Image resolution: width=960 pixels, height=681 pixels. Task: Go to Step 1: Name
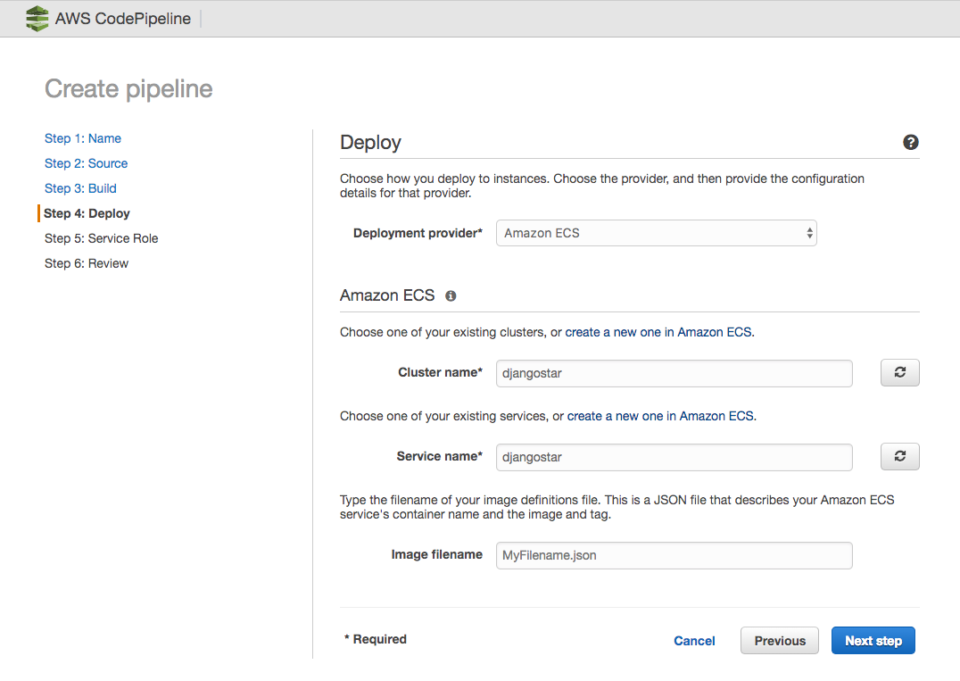[x=82, y=138]
